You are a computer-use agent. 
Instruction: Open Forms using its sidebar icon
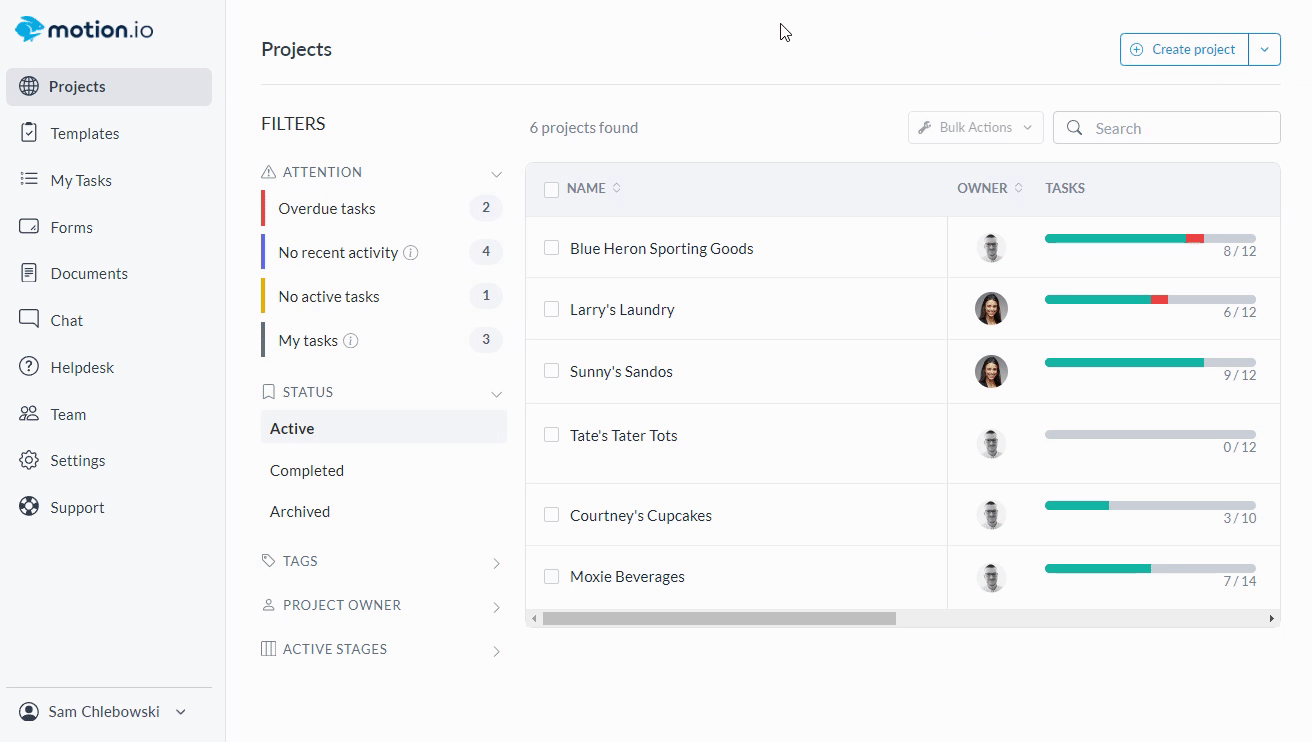pyautogui.click(x=29, y=227)
